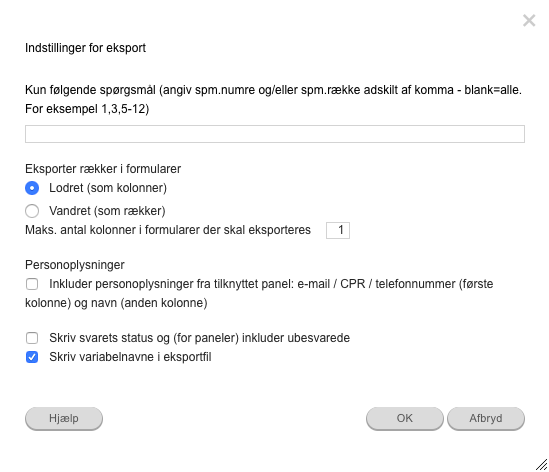Screen dimensions: 549x472
Task: Check the Skriv svarets status checkbox
Action: (32, 338)
